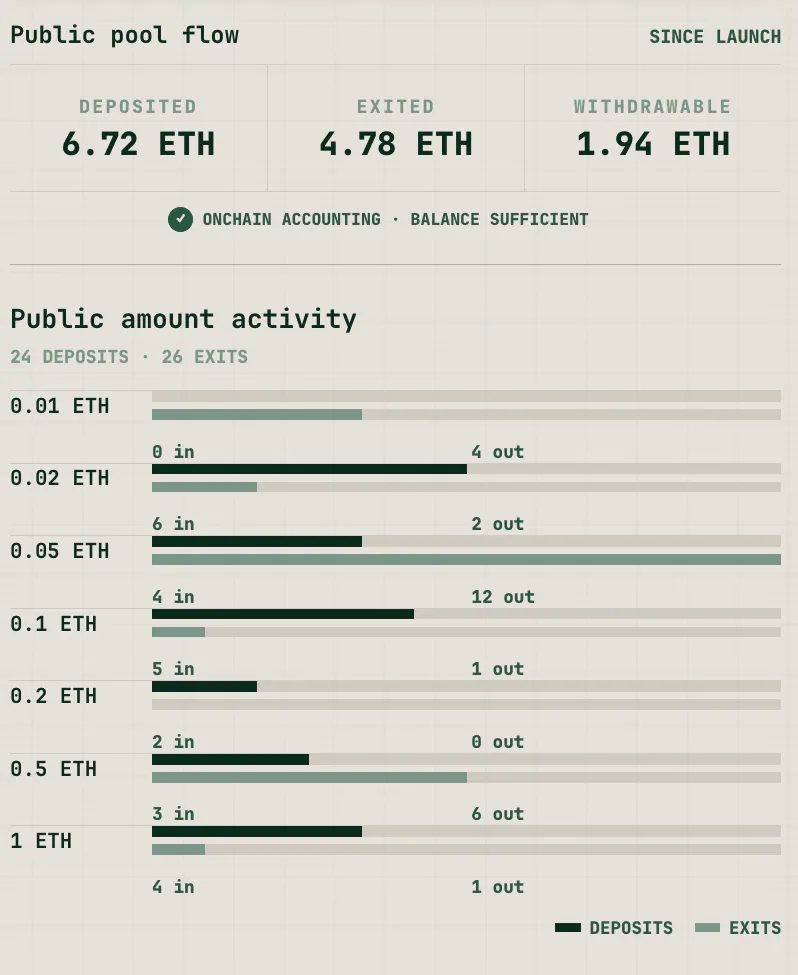Click the dark Deposits legend swatch
The height and width of the screenshot is (975, 798).
coord(568,928)
